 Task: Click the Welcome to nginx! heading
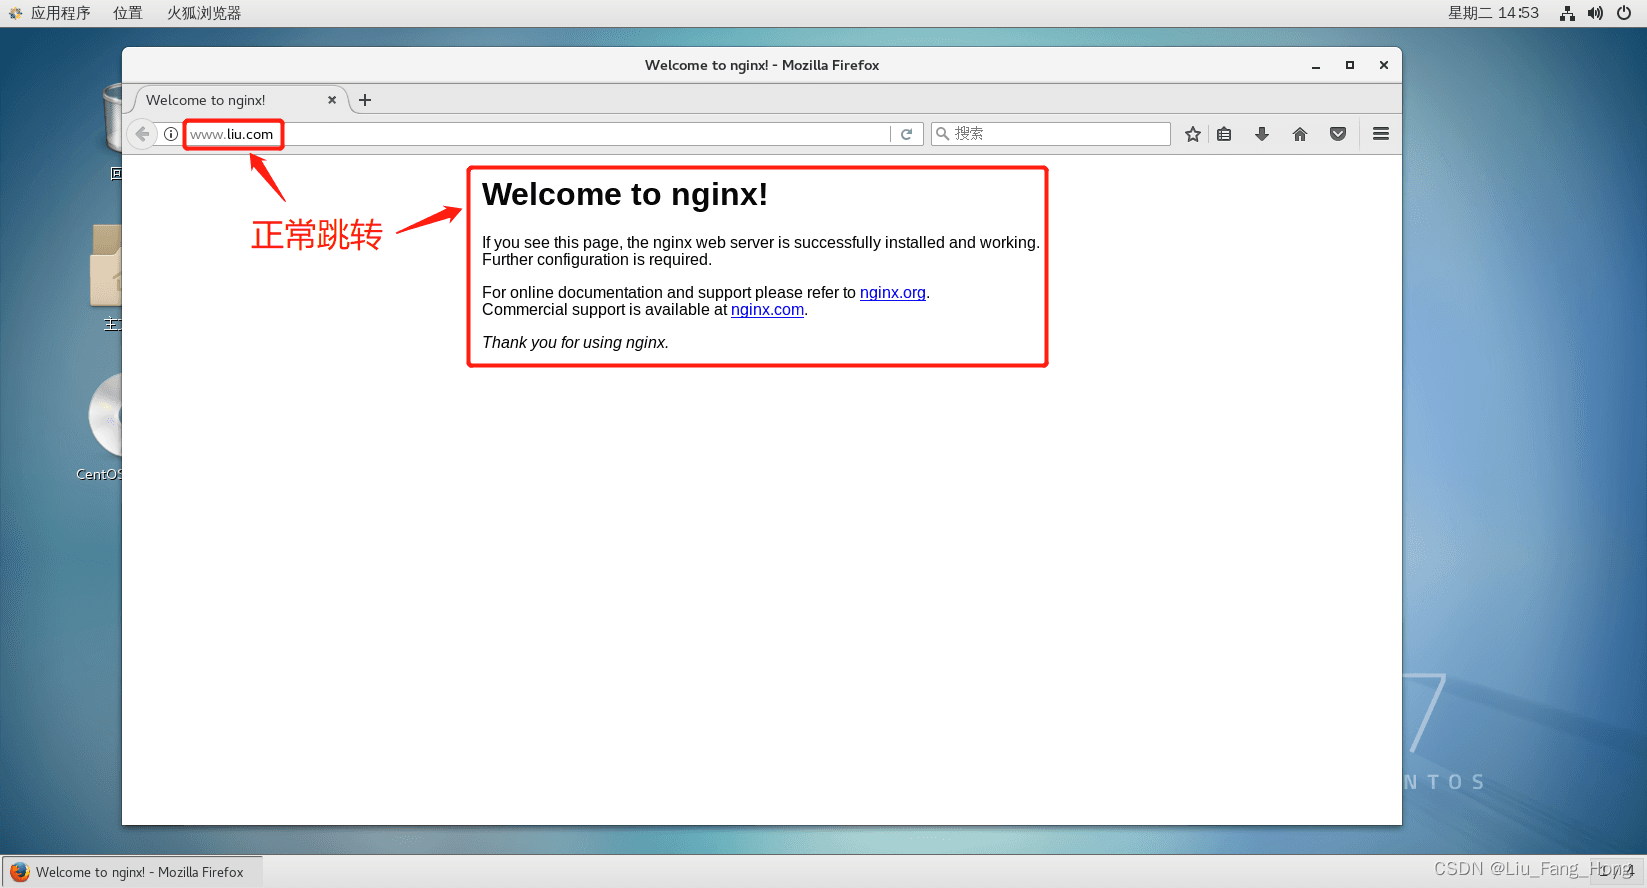point(625,194)
